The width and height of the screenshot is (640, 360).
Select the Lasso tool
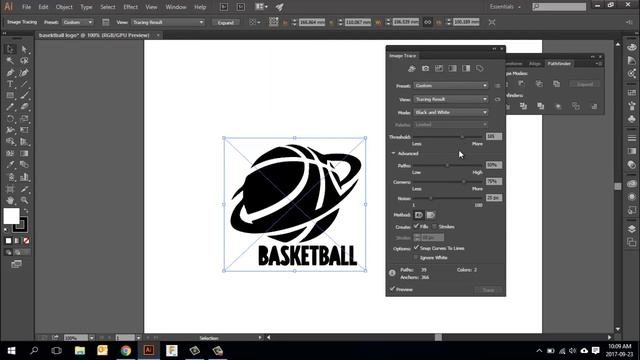[x=24, y=61]
